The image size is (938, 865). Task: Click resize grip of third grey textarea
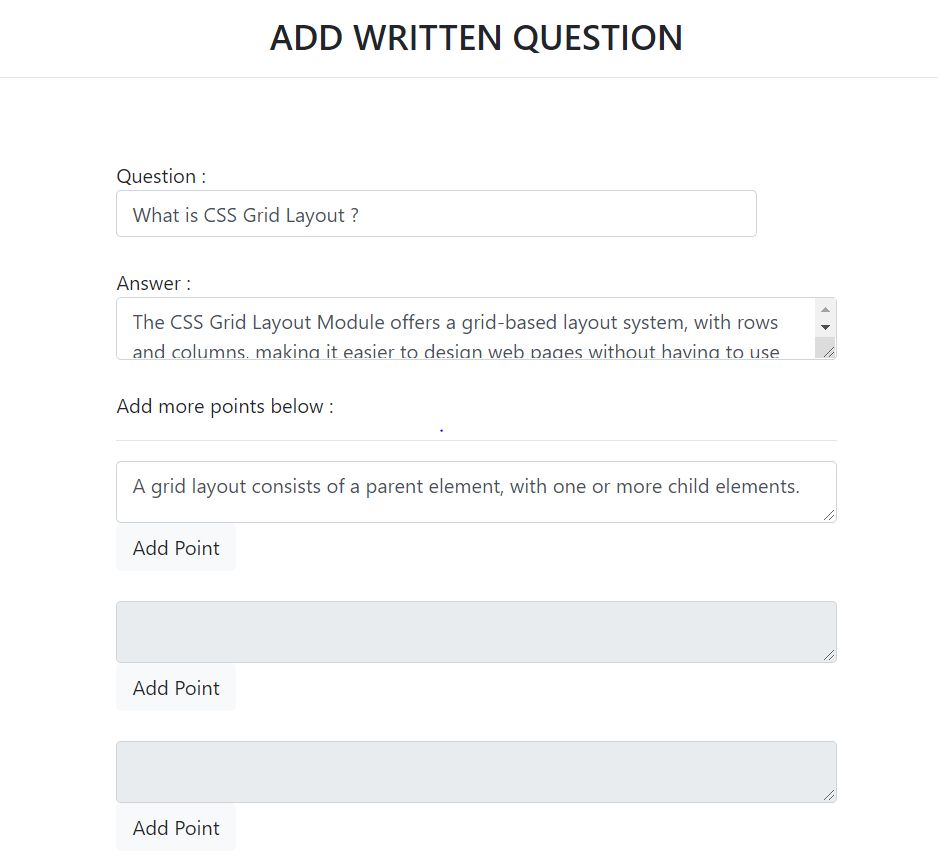(829, 795)
